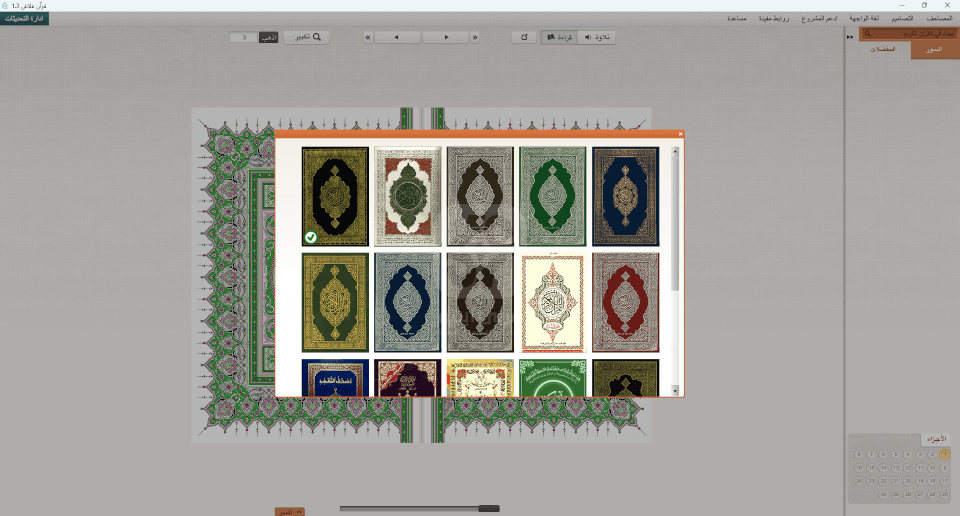Pick the blue cover with calligraphy title

pyautogui.click(x=335, y=378)
